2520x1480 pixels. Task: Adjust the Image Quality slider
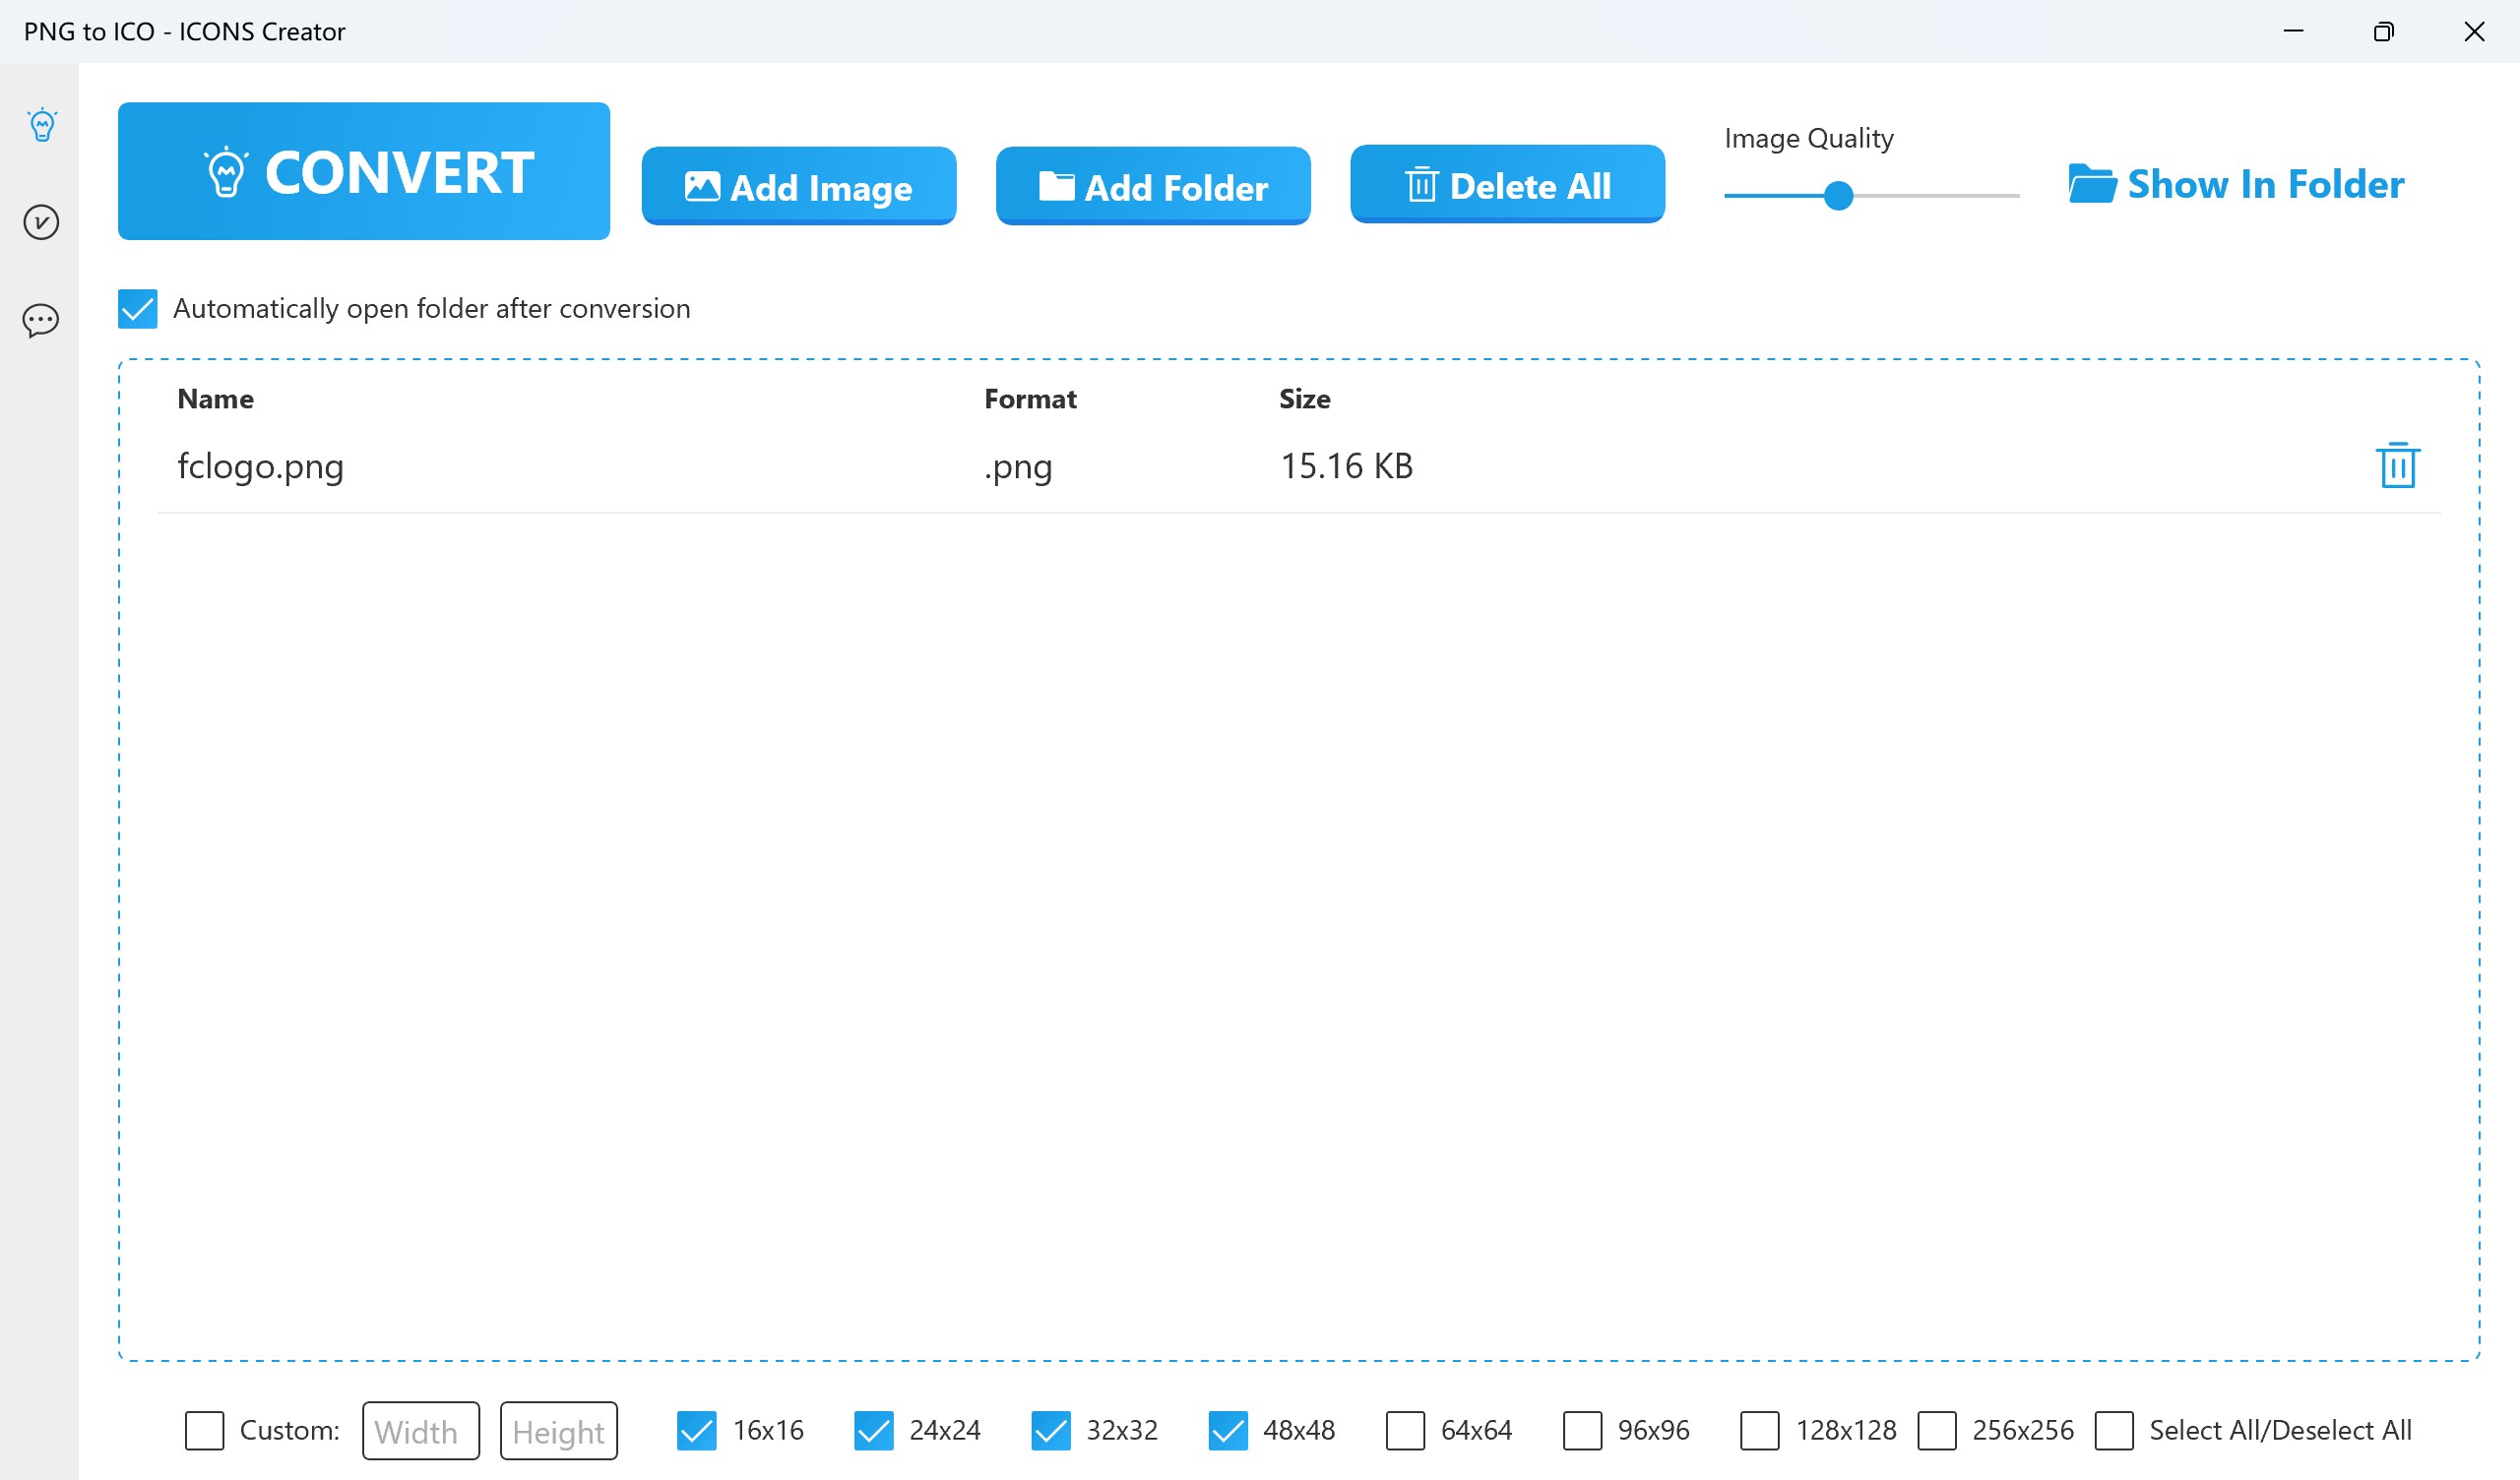click(1838, 196)
